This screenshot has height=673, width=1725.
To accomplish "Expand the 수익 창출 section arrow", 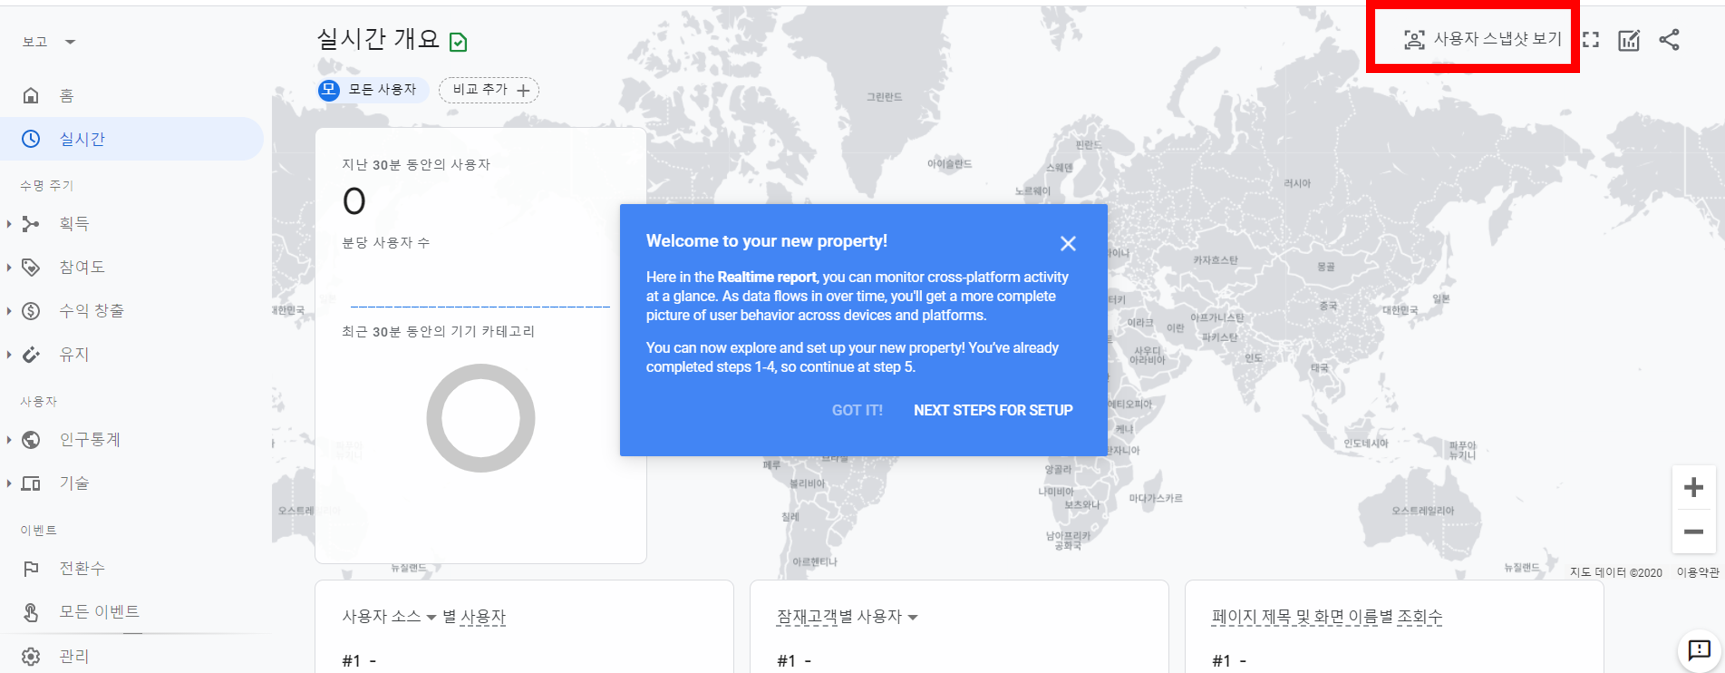I will tap(9, 311).
